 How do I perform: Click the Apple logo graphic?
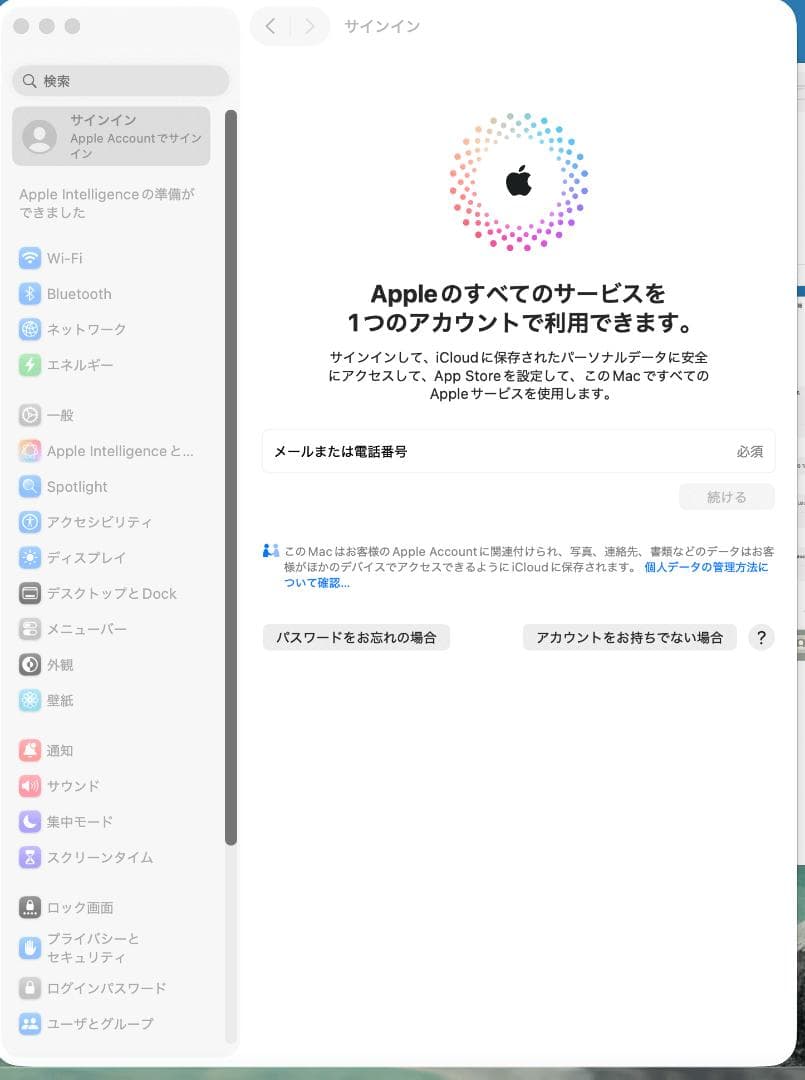click(519, 182)
